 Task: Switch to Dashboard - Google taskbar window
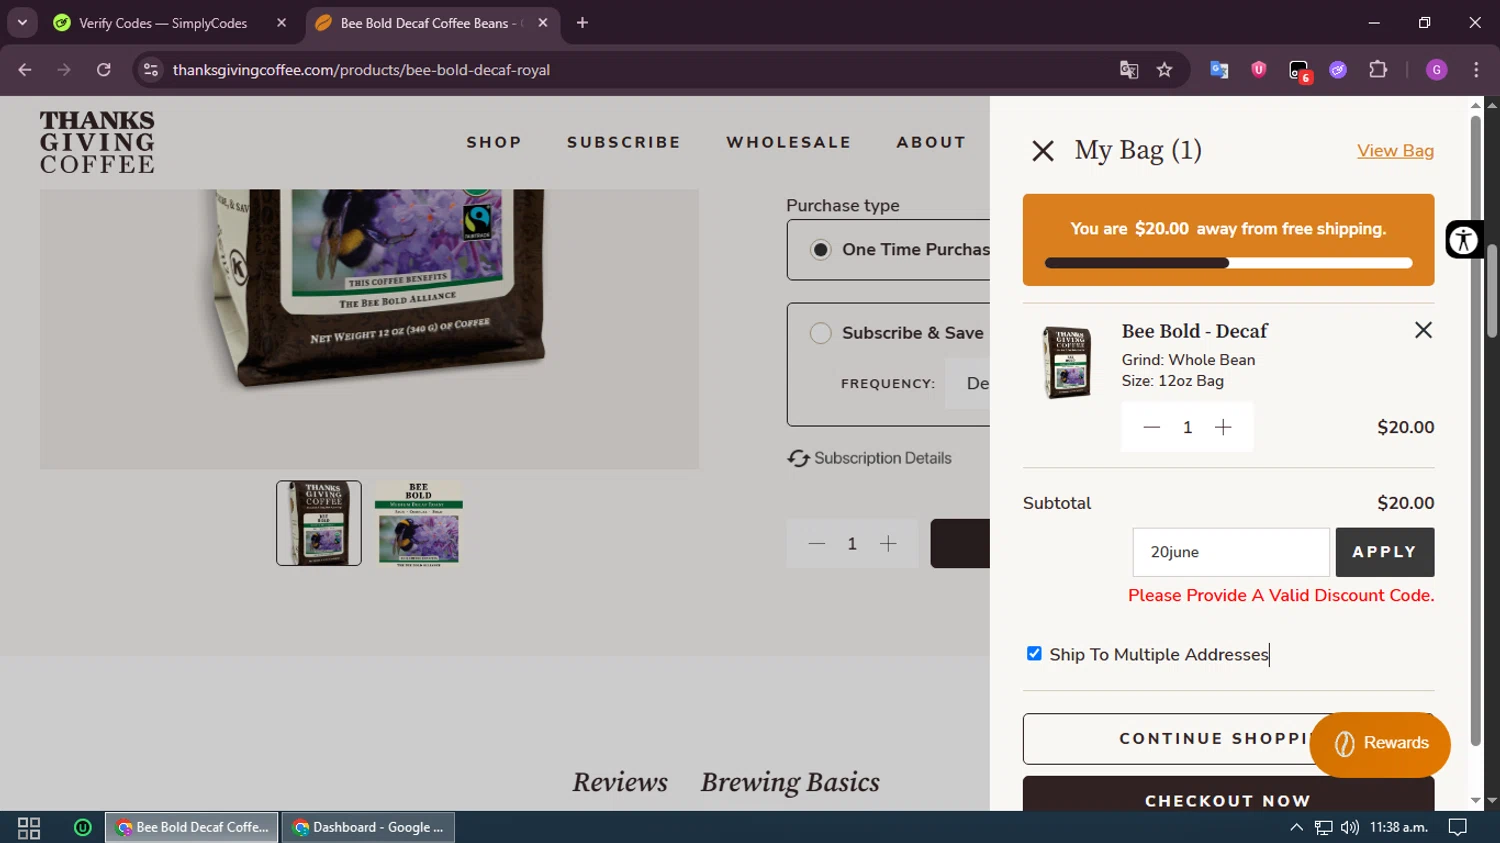tap(369, 827)
